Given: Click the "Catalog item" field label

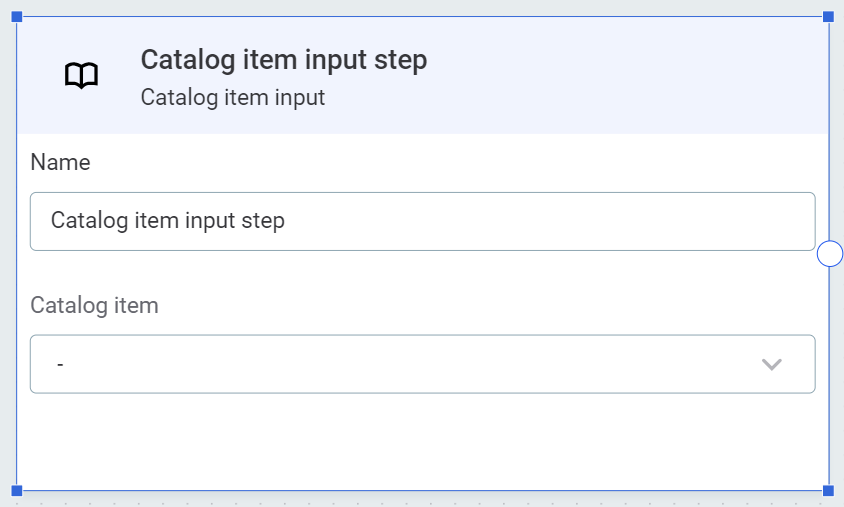Looking at the screenshot, I should click(x=95, y=305).
